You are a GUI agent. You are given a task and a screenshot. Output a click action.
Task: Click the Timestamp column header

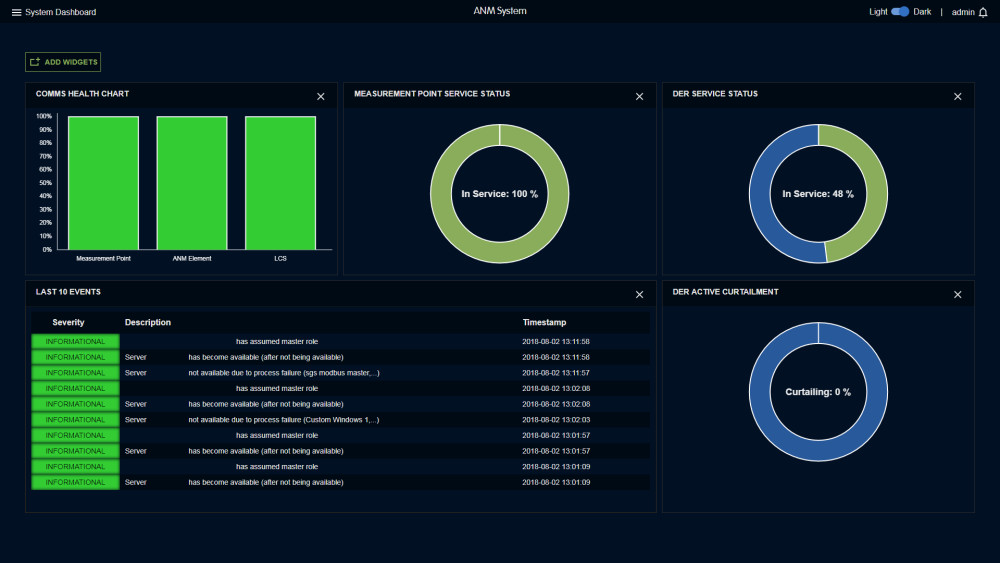pyautogui.click(x=544, y=322)
